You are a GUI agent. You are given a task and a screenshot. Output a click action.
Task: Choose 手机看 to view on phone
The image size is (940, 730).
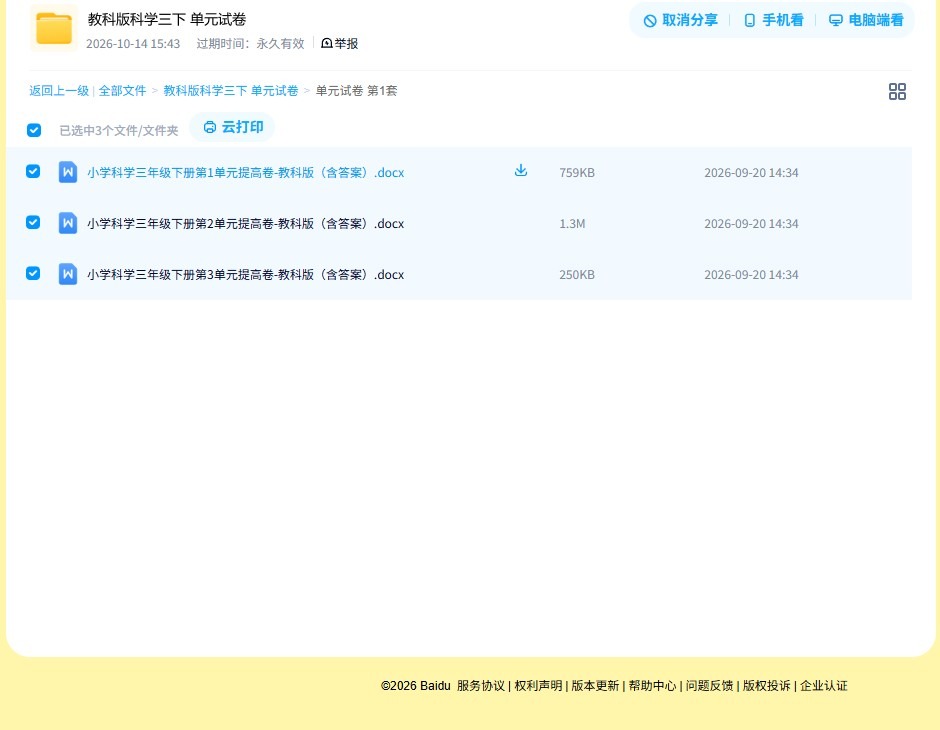(773, 20)
